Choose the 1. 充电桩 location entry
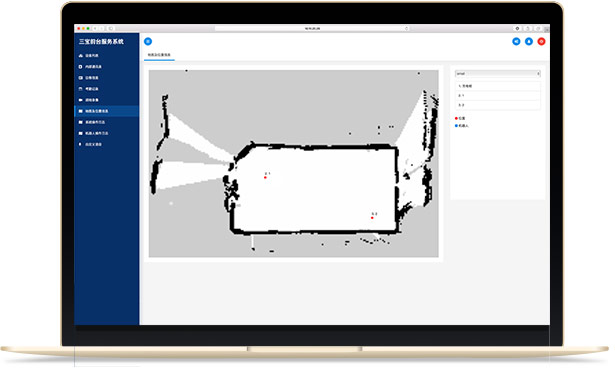This screenshot has width=615, height=372. (498, 86)
